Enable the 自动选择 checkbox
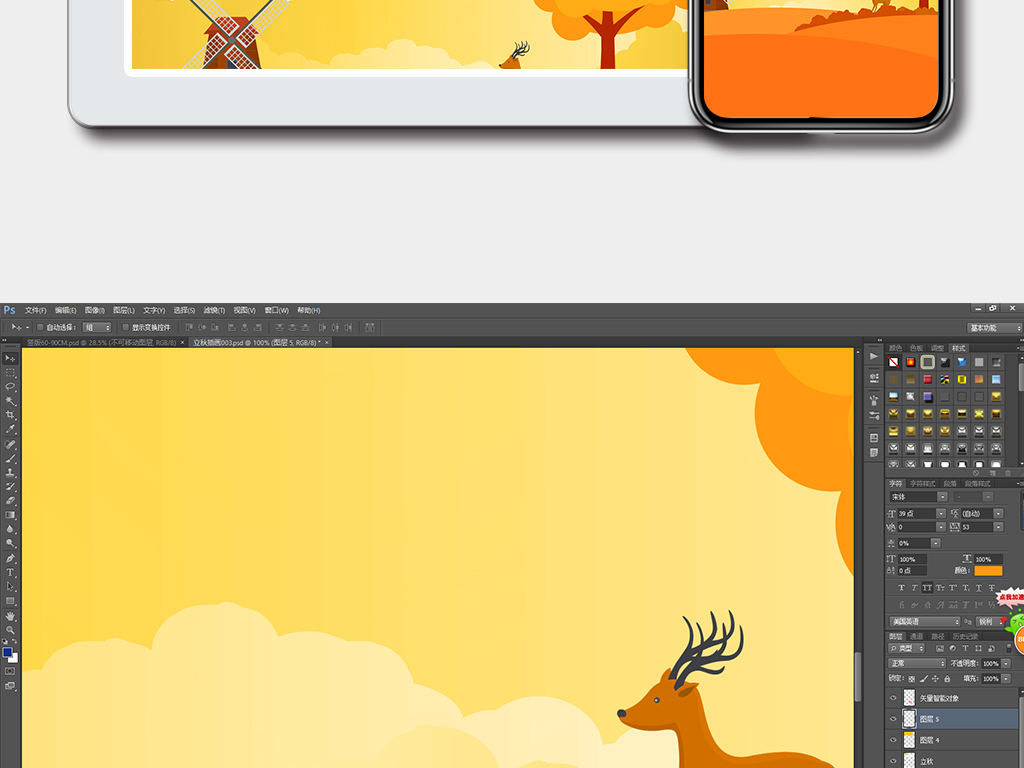The height and width of the screenshot is (768, 1024). pyautogui.click(x=40, y=327)
